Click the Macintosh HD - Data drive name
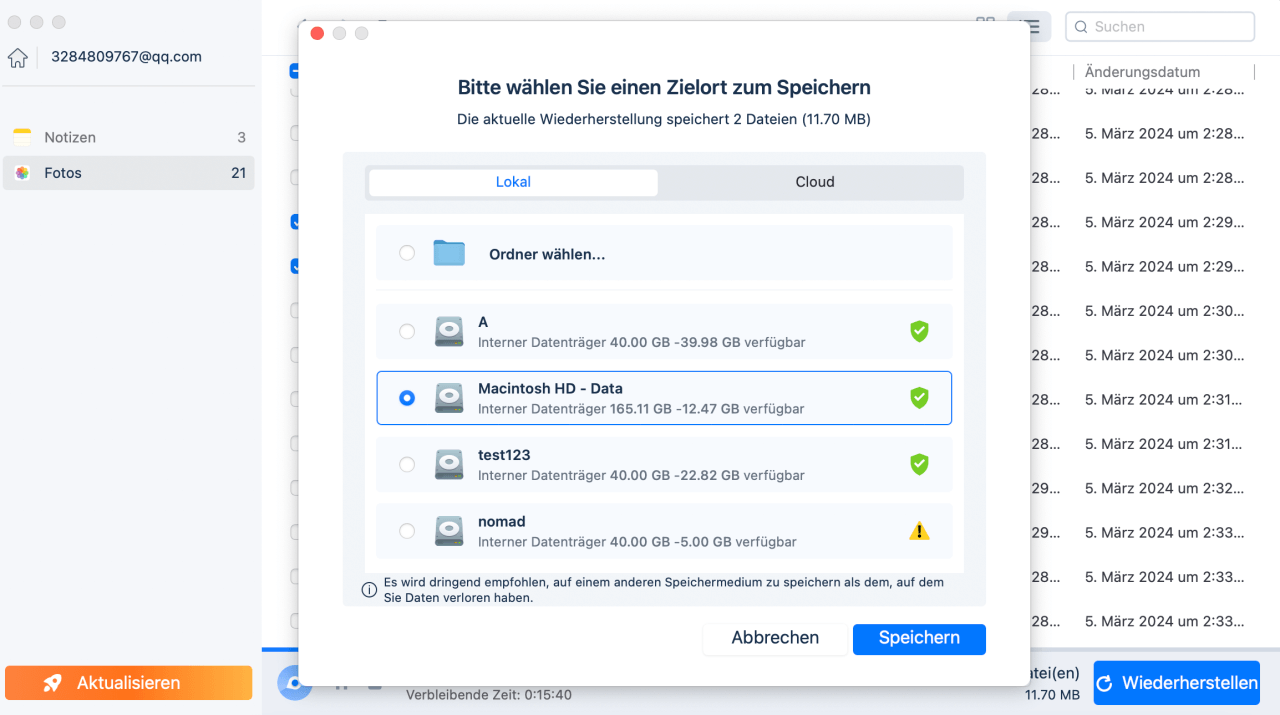Viewport: 1280px width, 715px height. [x=550, y=388]
